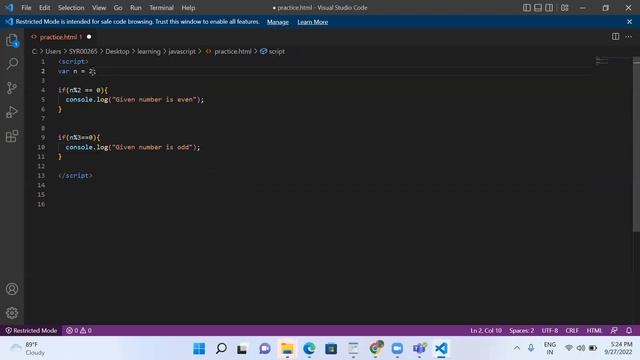Click the ENG IN language indicator
Screen dimensions: 640x360
point(550,349)
